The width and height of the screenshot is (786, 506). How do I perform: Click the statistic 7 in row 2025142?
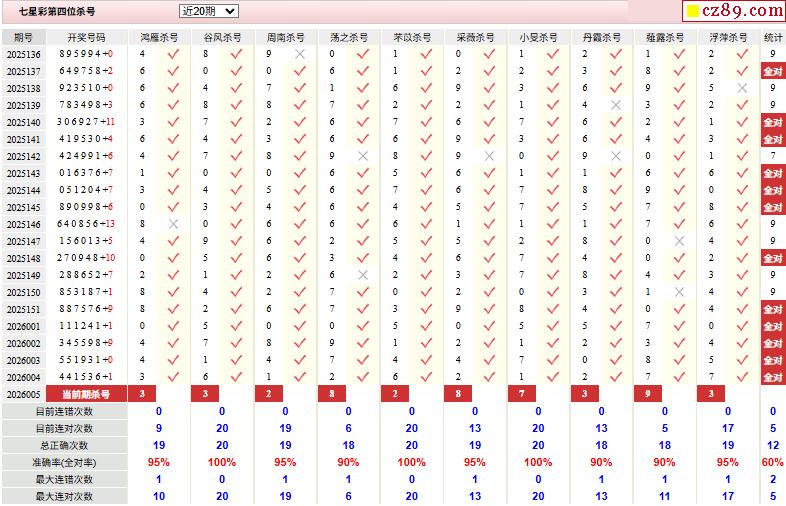click(x=772, y=156)
